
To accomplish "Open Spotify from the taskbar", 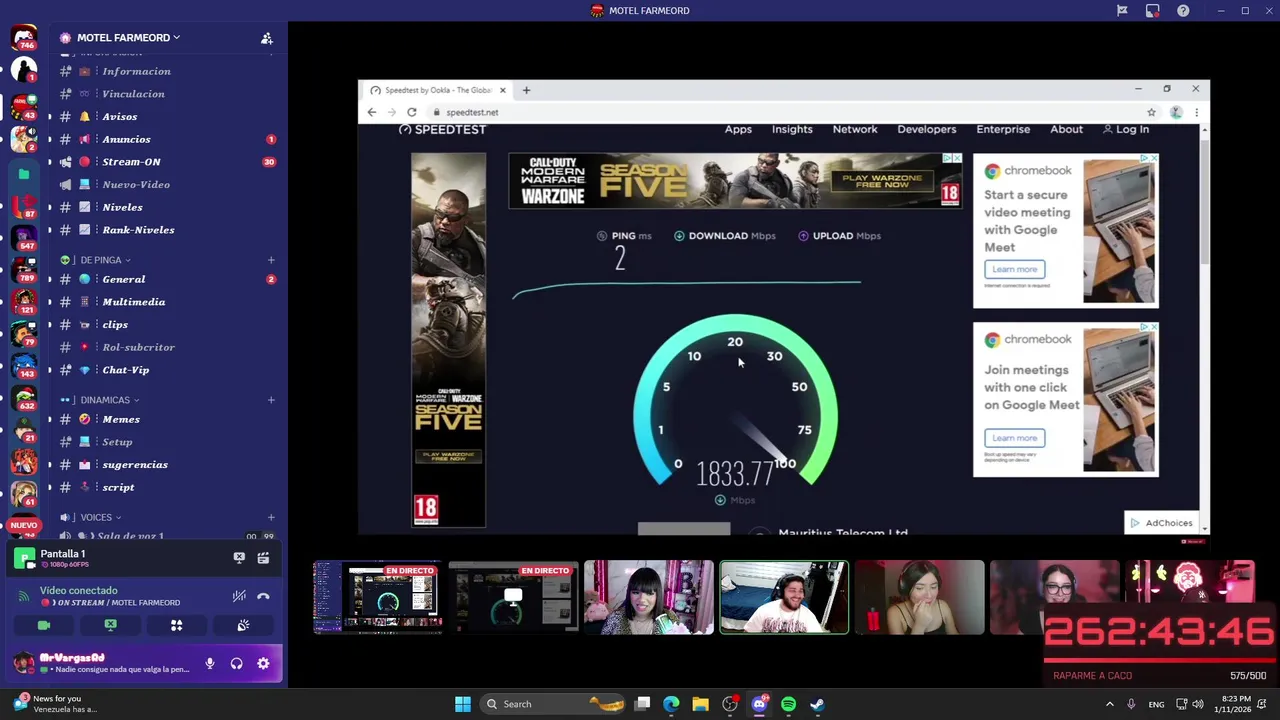I will [788, 704].
